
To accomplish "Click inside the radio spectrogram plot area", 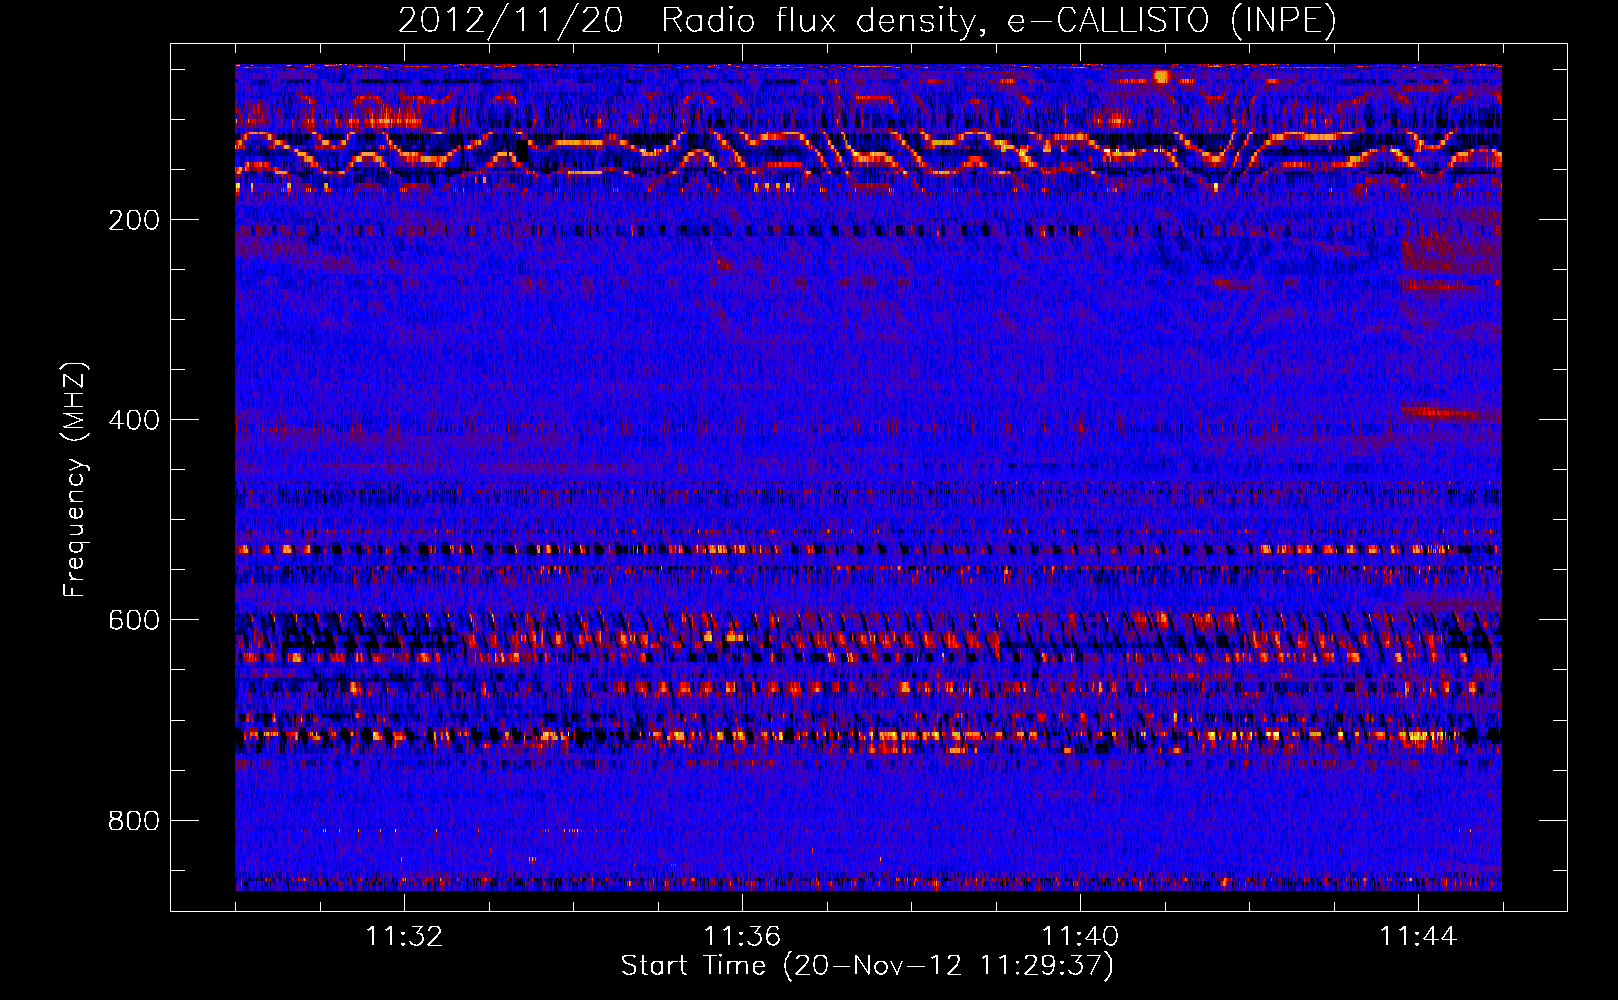I will 868,478.
